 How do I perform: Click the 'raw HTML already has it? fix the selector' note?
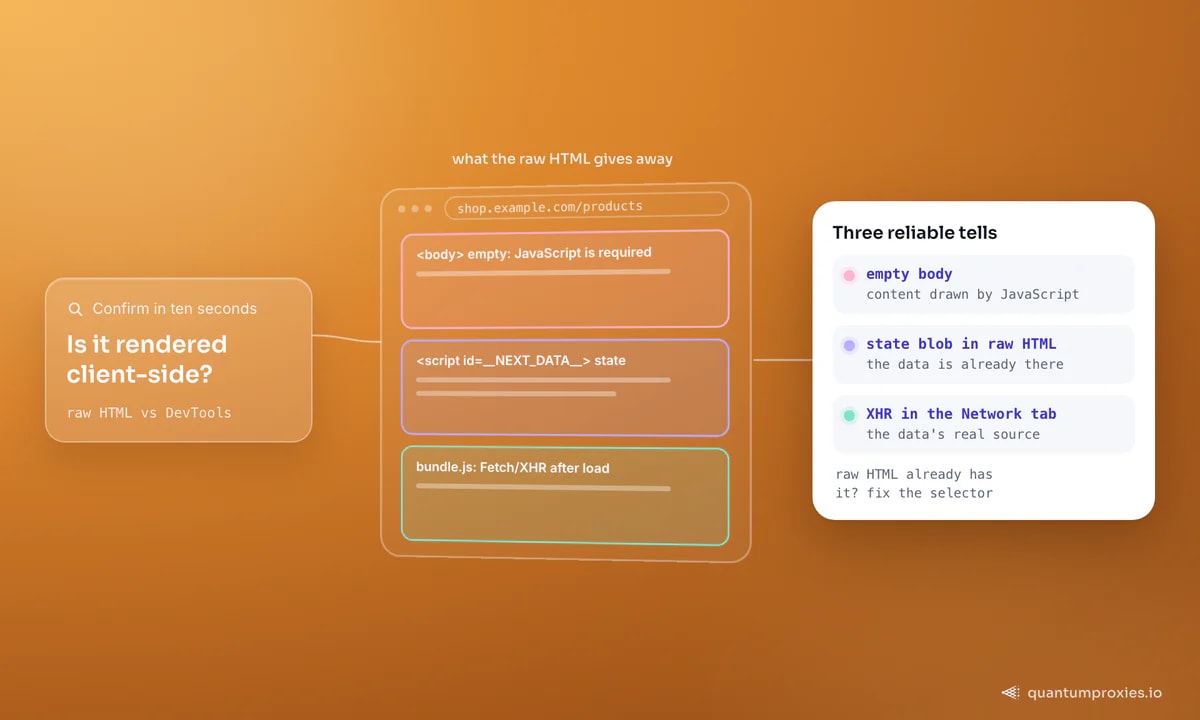tap(915, 483)
